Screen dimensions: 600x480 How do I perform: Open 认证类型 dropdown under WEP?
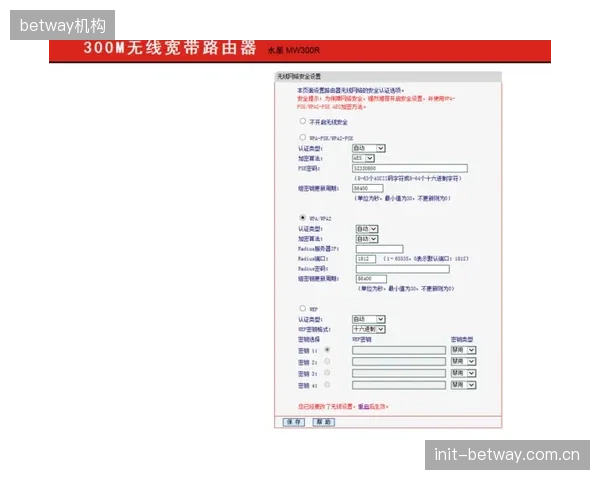368,319
